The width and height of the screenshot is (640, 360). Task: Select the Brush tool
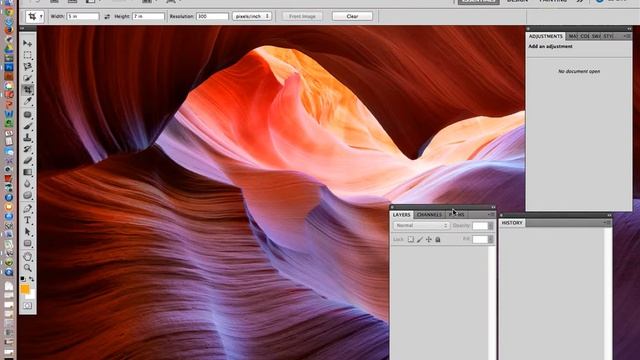click(x=27, y=126)
